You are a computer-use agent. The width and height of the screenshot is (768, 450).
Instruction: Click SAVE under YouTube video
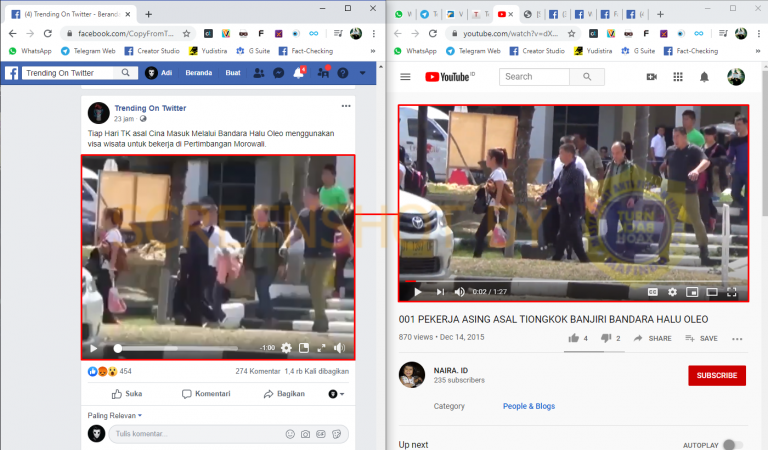coord(701,338)
